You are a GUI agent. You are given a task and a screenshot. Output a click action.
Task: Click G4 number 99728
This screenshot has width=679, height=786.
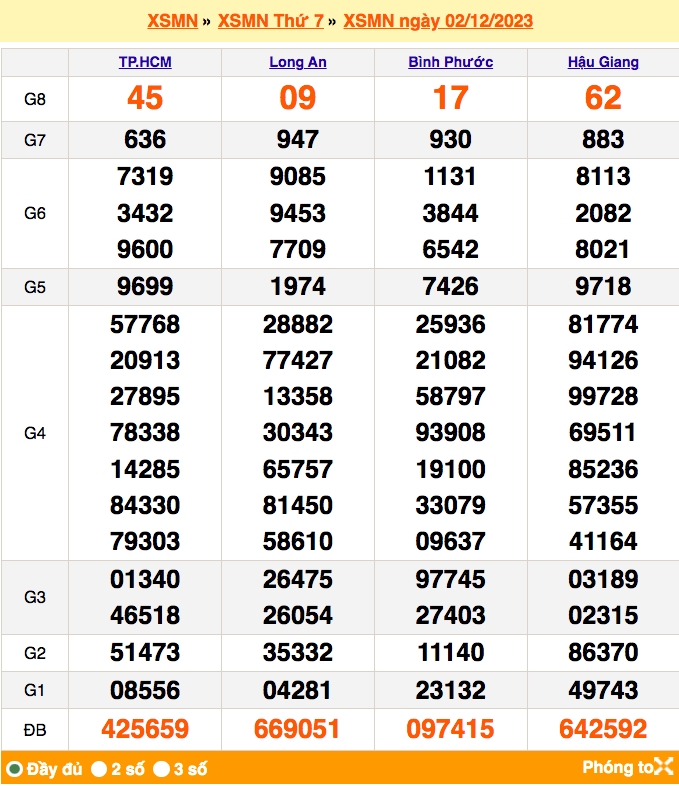[x=603, y=397]
